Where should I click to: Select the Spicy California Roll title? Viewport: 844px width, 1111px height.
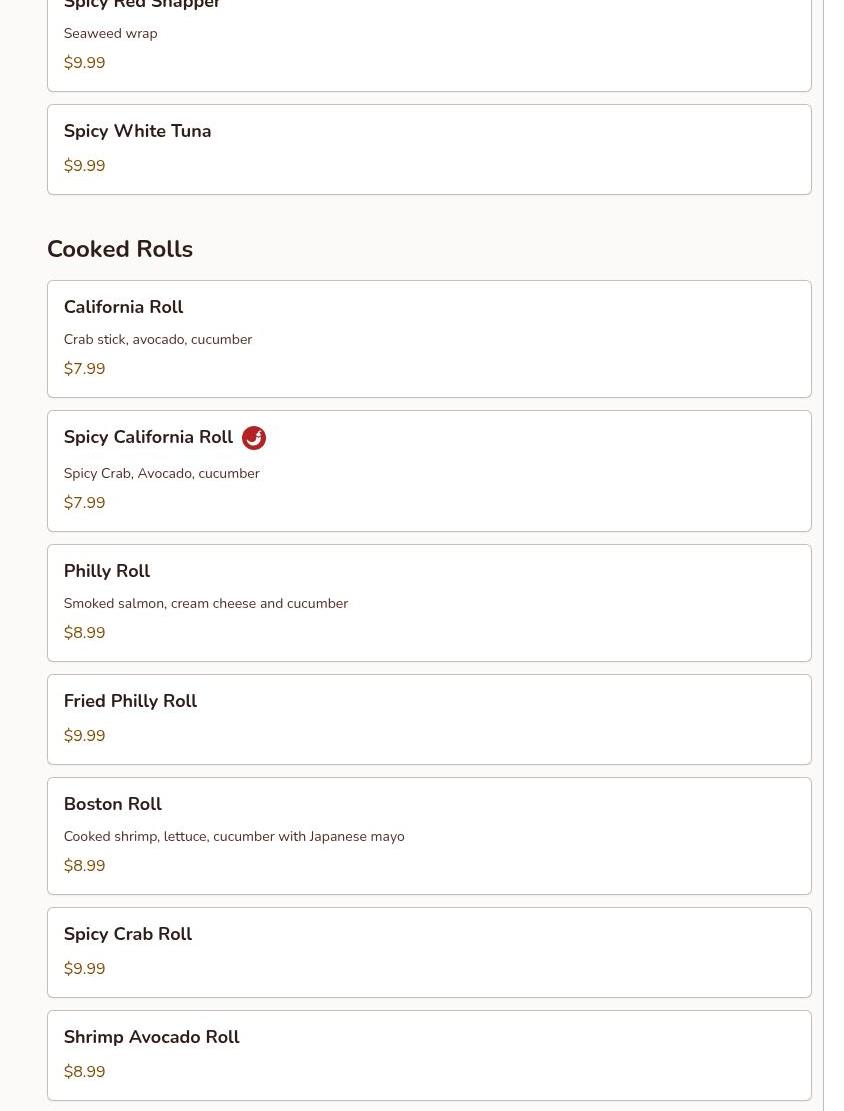pyautogui.click(x=148, y=438)
